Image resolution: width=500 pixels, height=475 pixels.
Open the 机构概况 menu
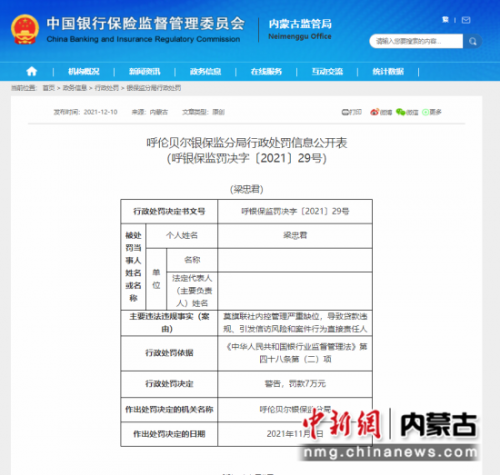pos(84,71)
